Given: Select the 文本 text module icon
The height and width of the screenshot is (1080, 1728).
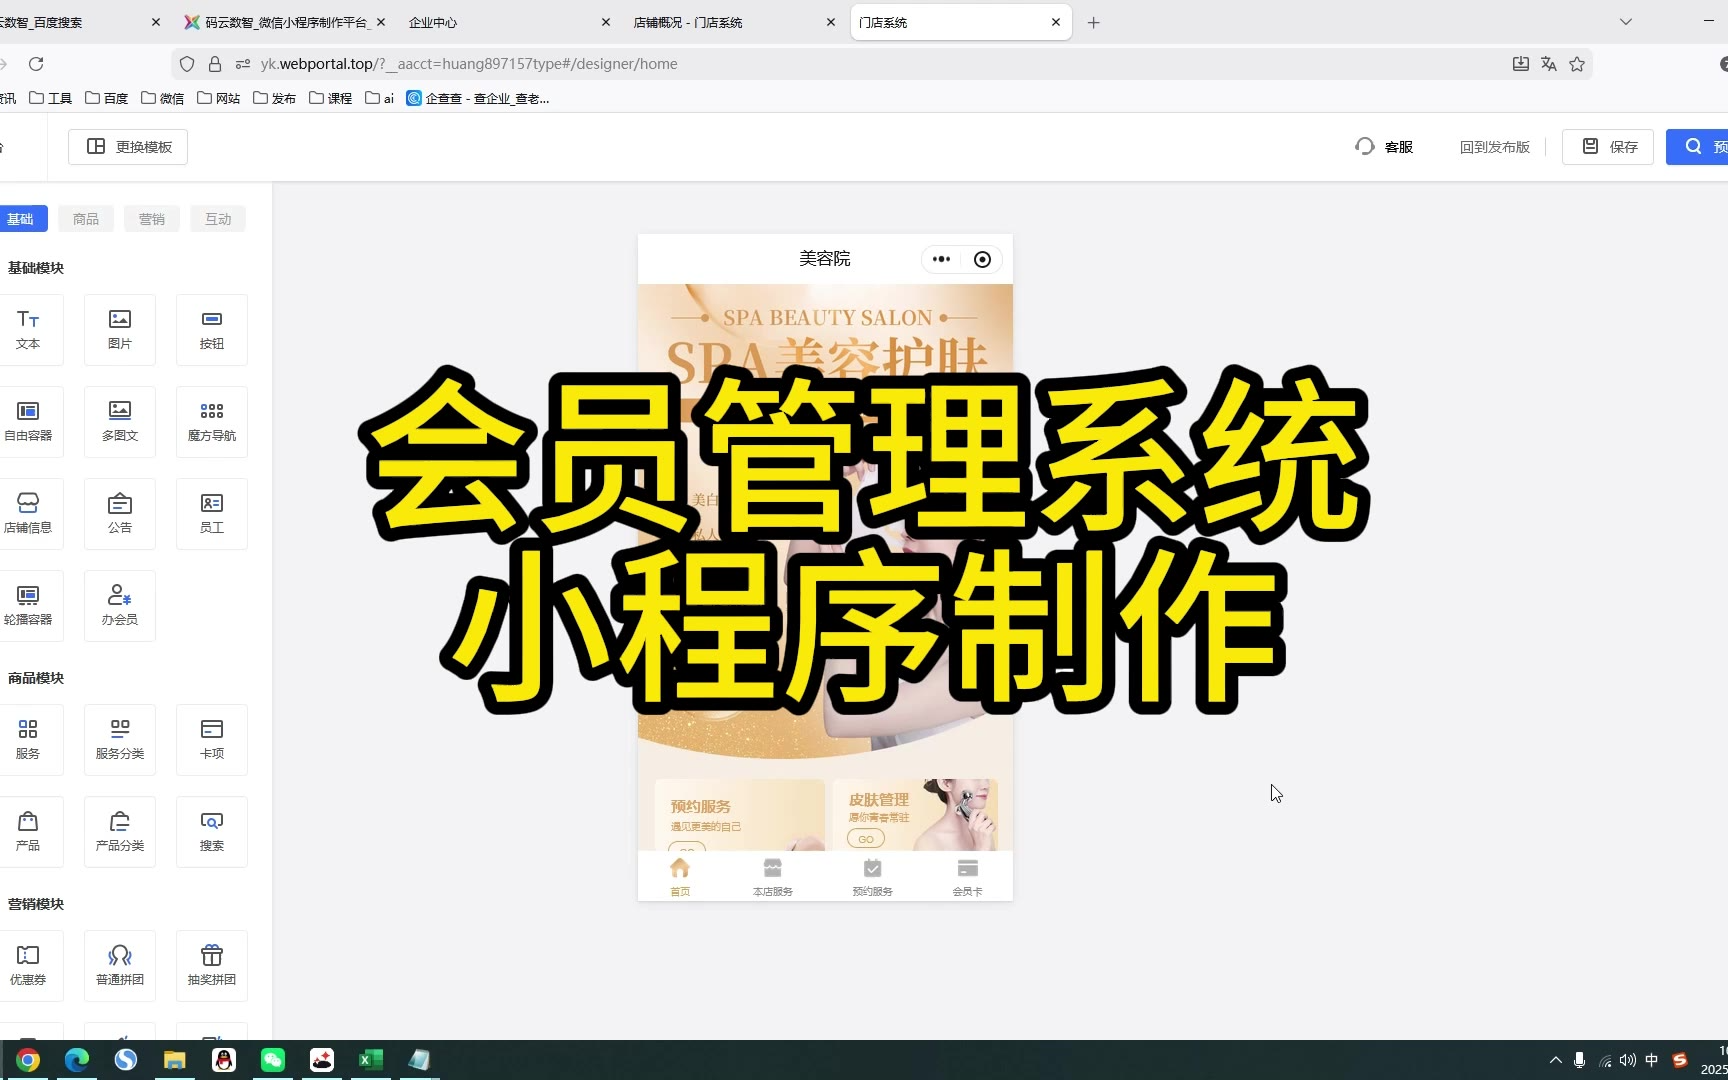Looking at the screenshot, I should 28,329.
